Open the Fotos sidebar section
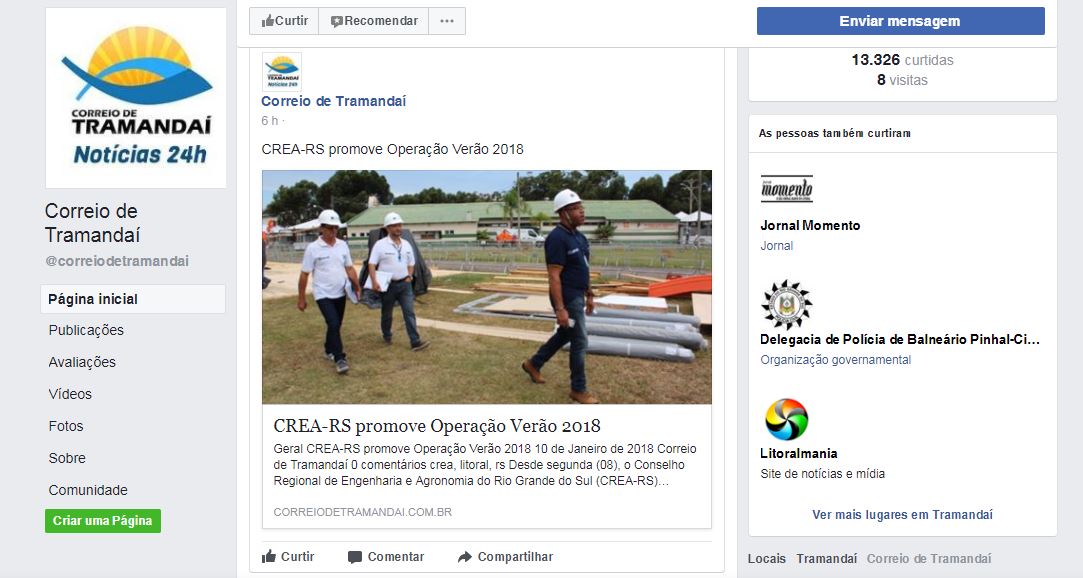Image resolution: width=1083 pixels, height=578 pixels. click(66, 426)
